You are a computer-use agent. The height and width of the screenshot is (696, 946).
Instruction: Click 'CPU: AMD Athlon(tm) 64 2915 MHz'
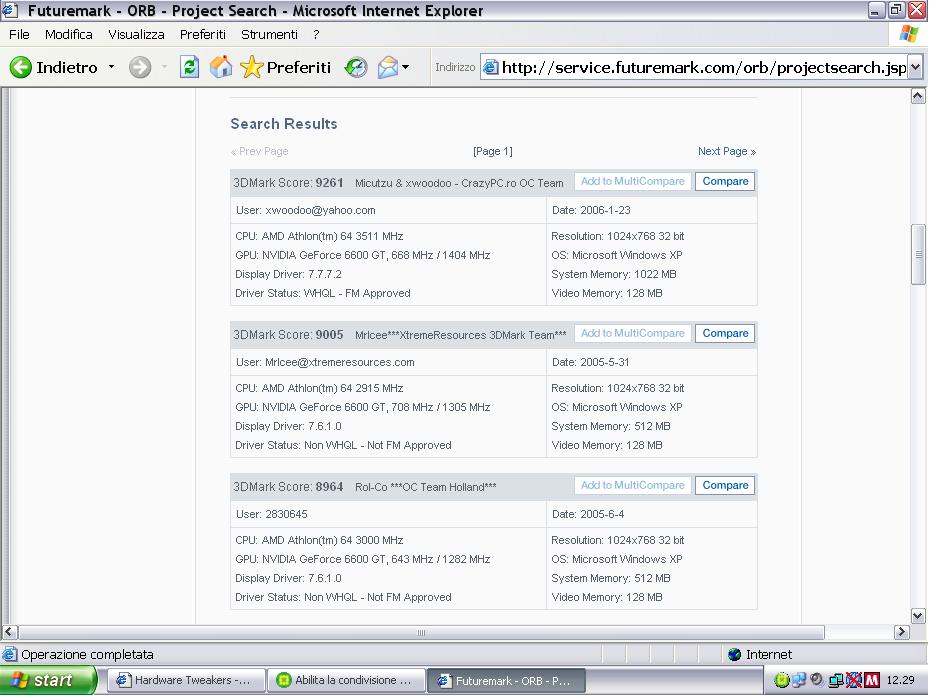319,388
